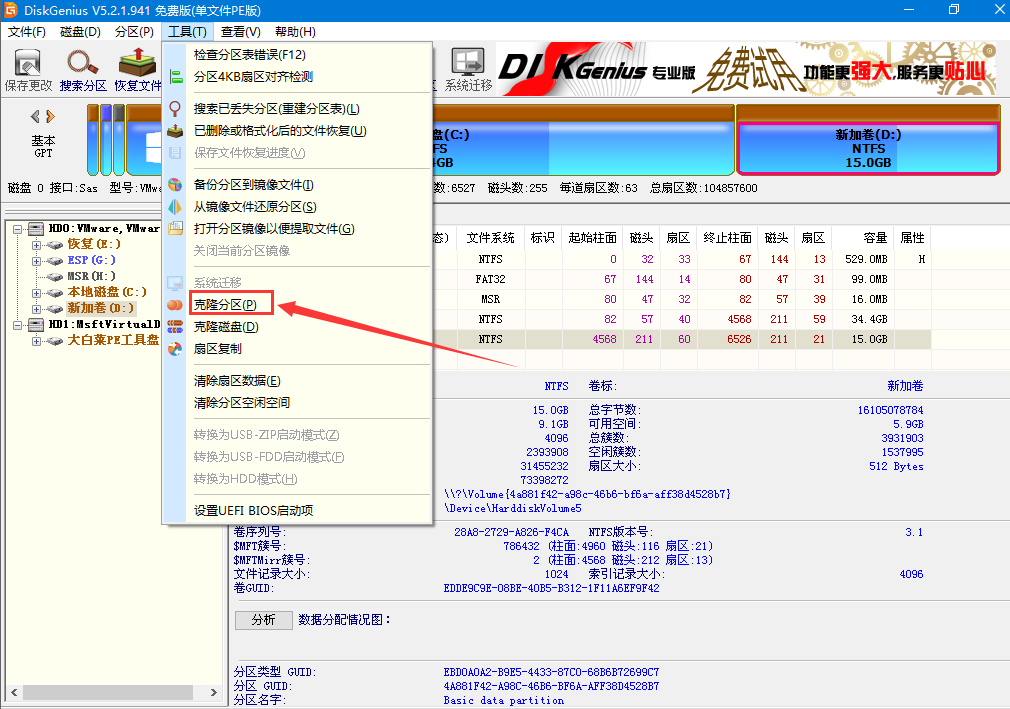The height and width of the screenshot is (709, 1010).
Task: Click the volume GUID value EDDE9C9E-08BE-40B5
Action: 551,588
